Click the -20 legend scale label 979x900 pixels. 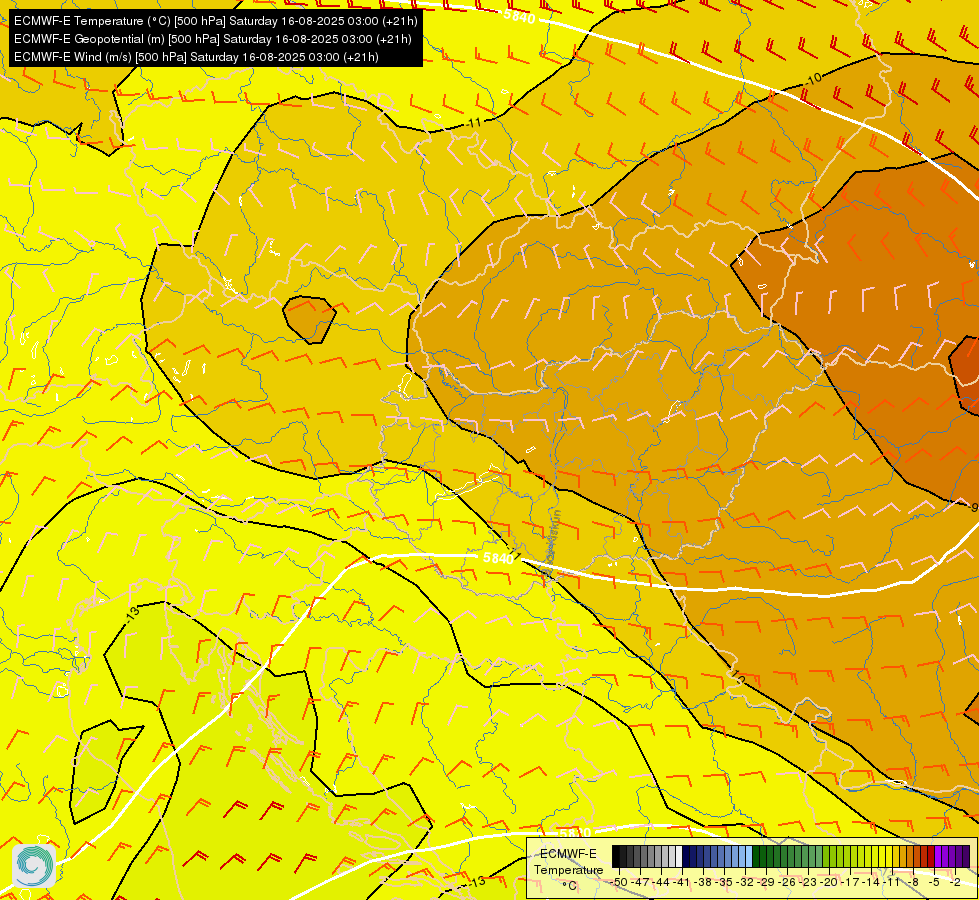pos(829,882)
